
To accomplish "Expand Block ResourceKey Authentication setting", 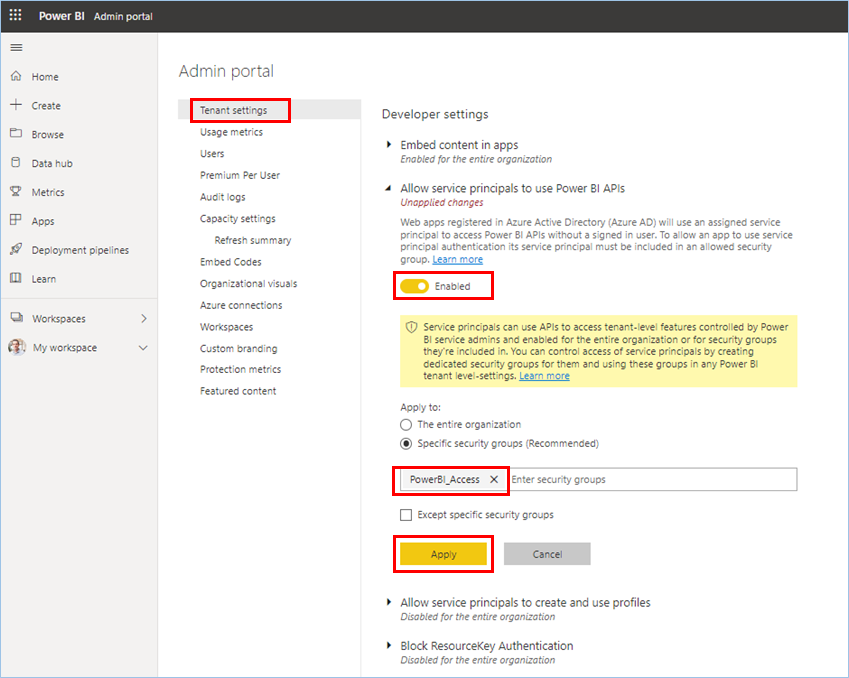I will (x=389, y=646).
